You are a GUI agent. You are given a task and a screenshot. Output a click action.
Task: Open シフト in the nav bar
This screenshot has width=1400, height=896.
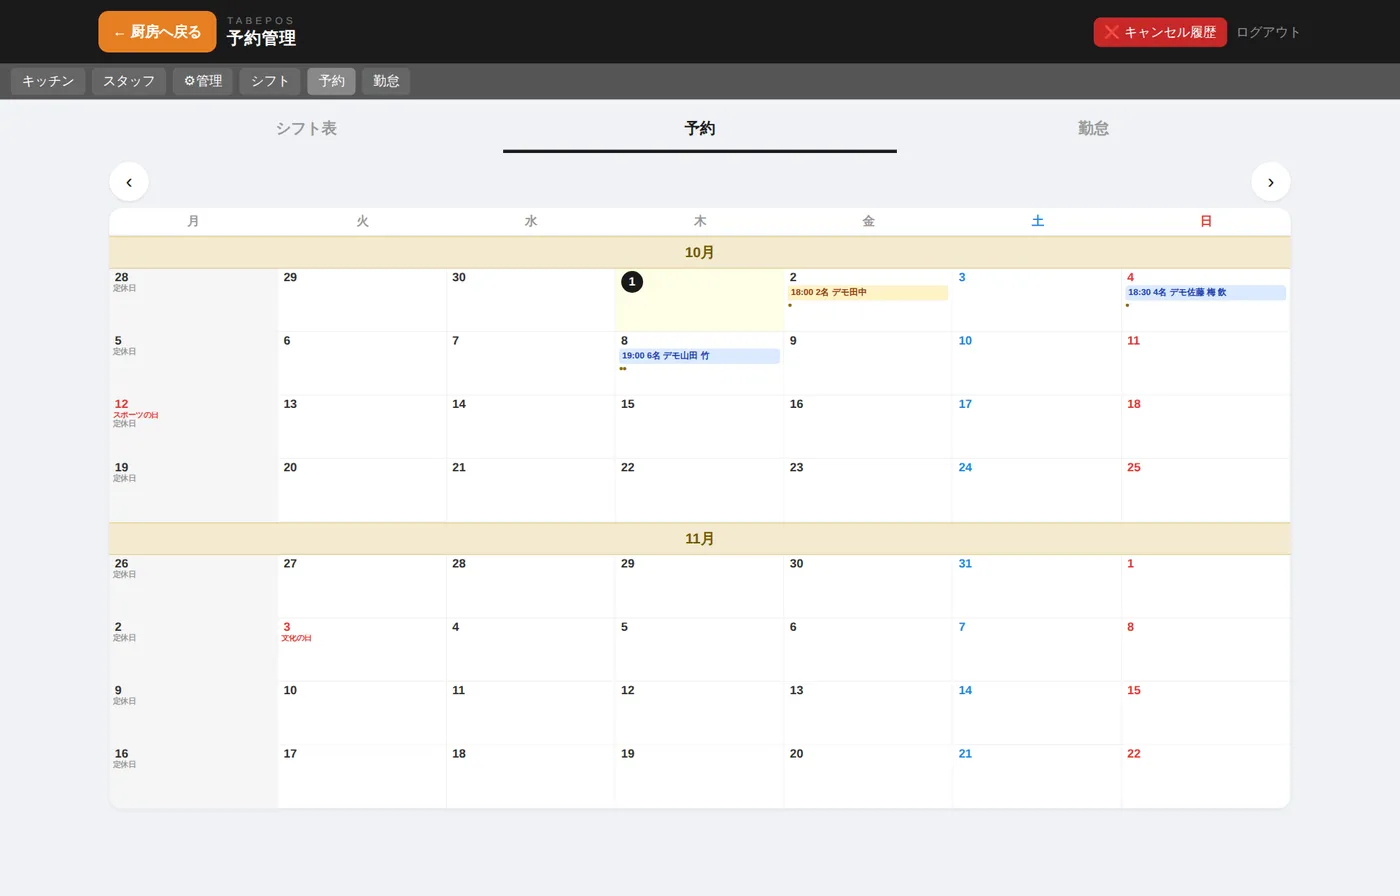click(270, 81)
